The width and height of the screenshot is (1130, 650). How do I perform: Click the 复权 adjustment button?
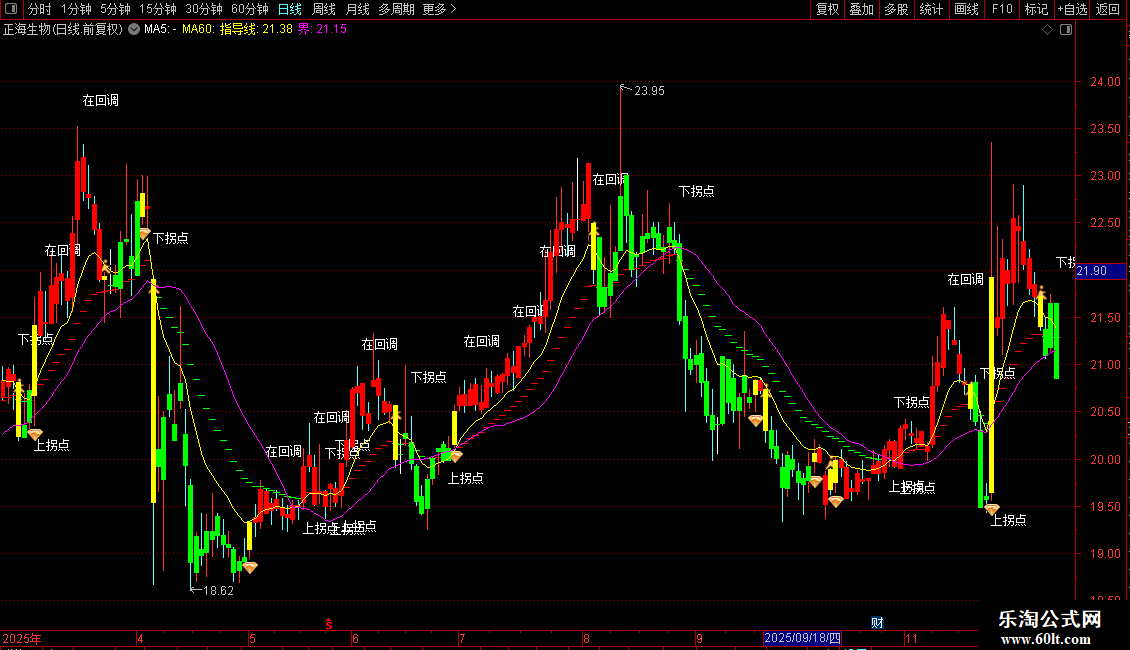pos(827,9)
